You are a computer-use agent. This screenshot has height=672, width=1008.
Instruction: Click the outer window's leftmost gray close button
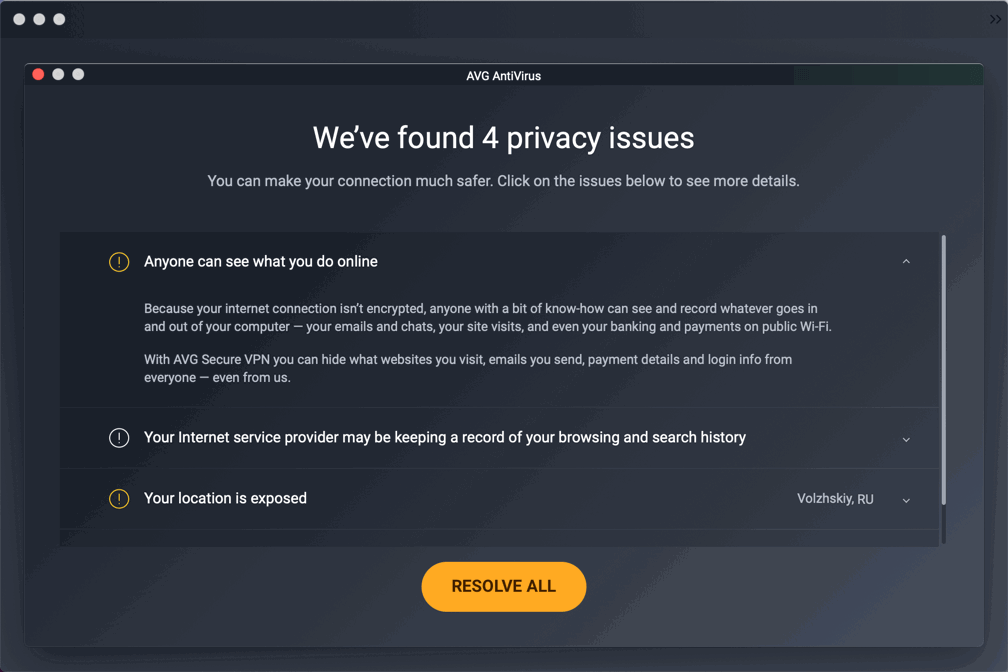pyautogui.click(x=19, y=19)
